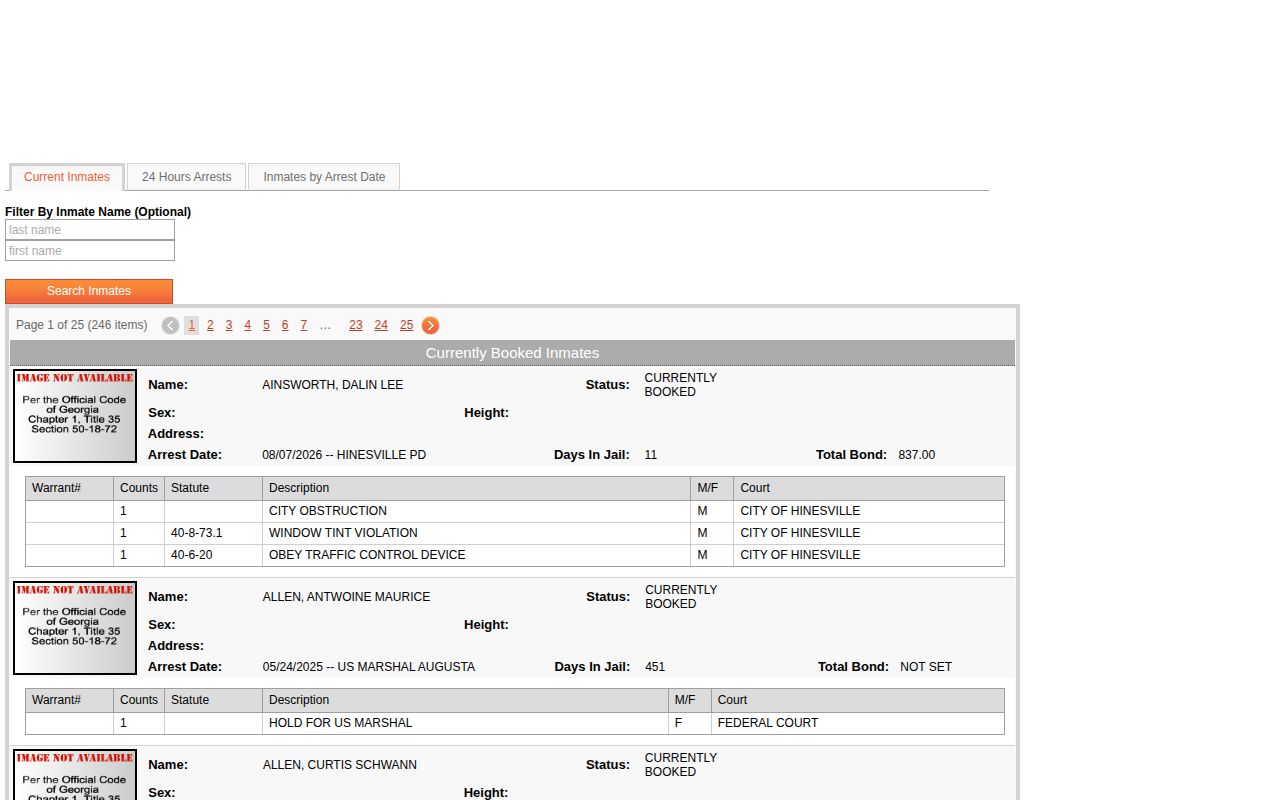Open the 24 Hours Arrests tab

pyautogui.click(x=186, y=177)
